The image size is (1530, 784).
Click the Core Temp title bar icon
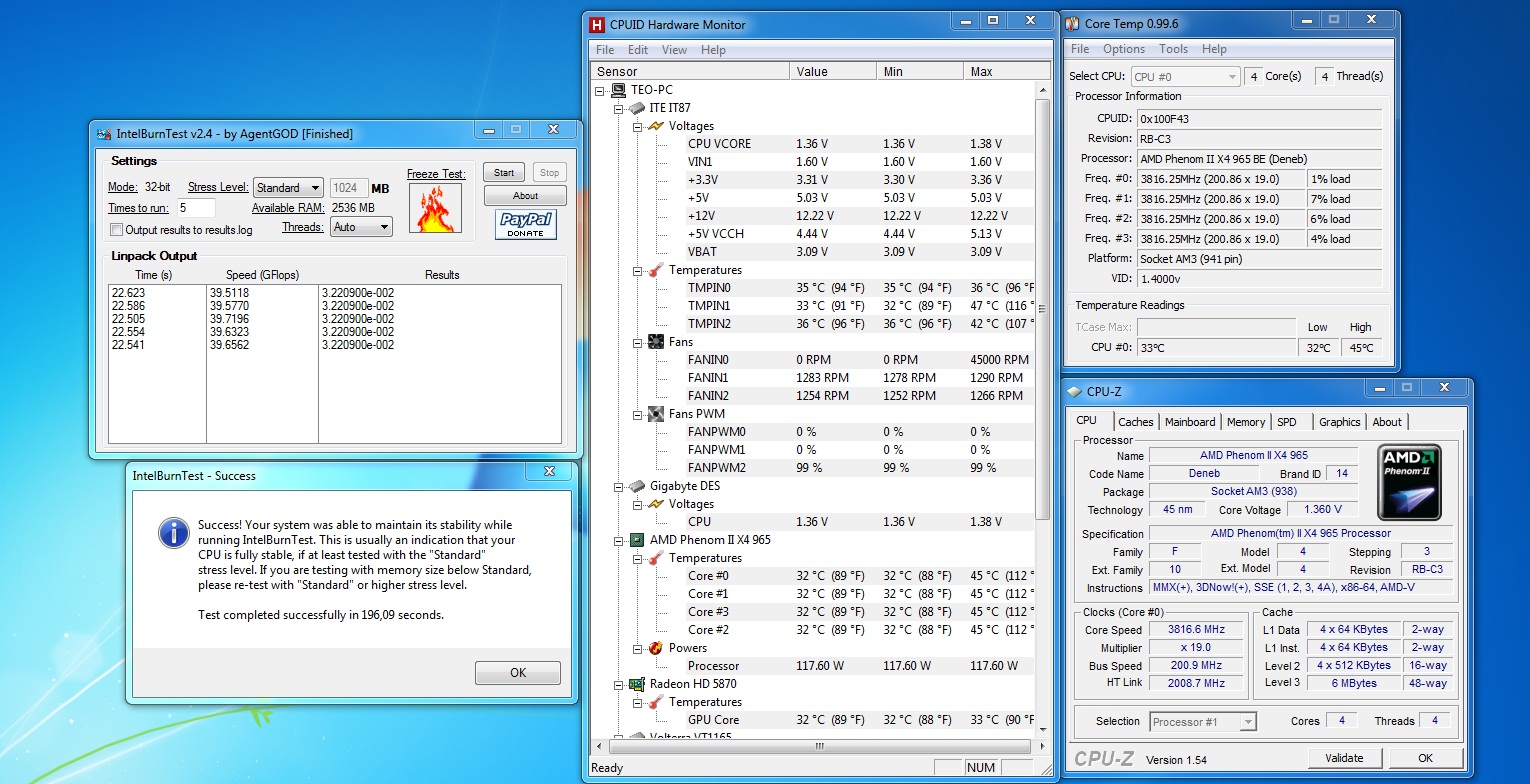point(1073,23)
